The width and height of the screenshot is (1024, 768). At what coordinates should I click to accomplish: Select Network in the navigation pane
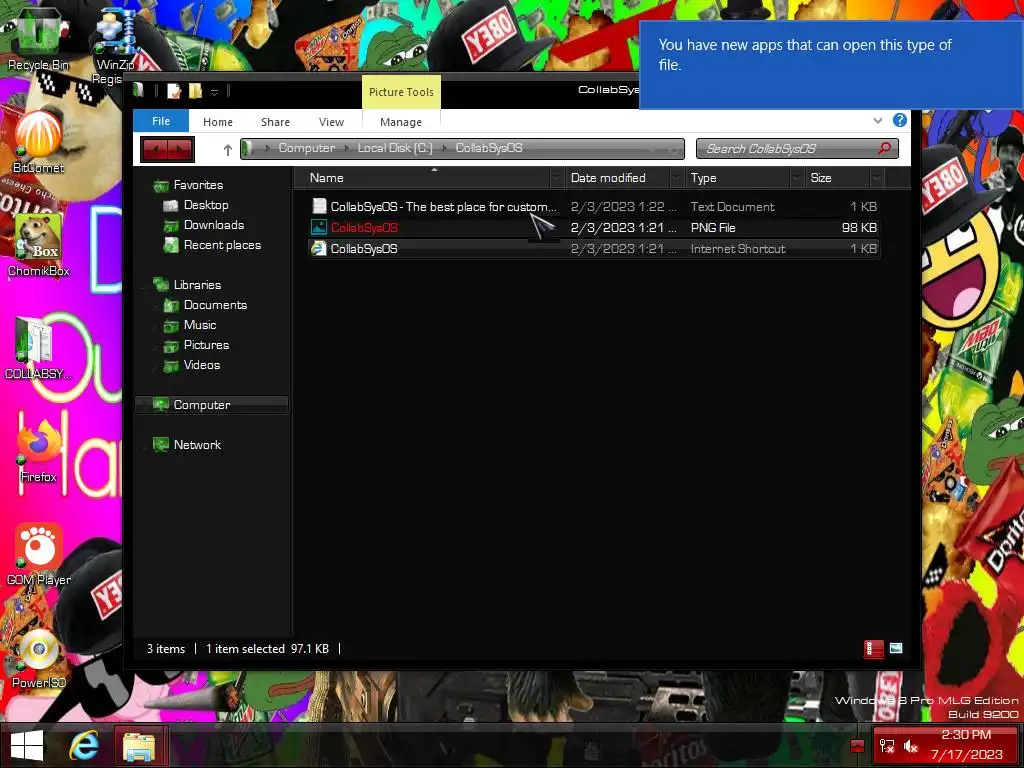[x=197, y=445]
